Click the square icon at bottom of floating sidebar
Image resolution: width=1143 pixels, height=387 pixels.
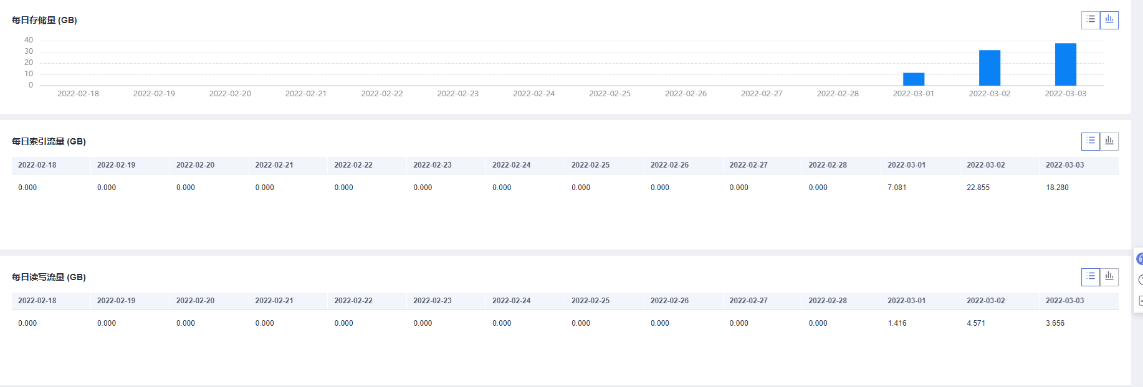click(x=1139, y=300)
